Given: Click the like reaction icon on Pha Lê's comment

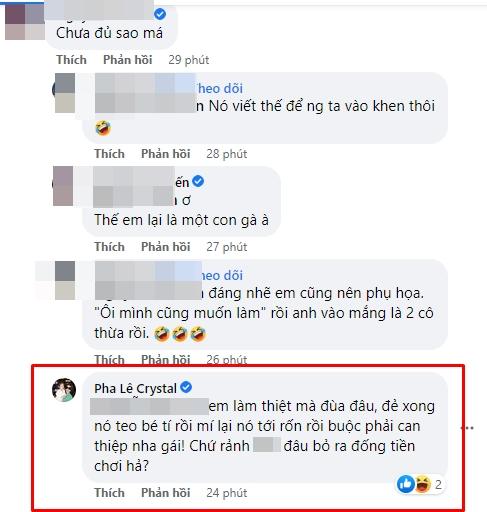Looking at the screenshot, I should coord(405,484).
